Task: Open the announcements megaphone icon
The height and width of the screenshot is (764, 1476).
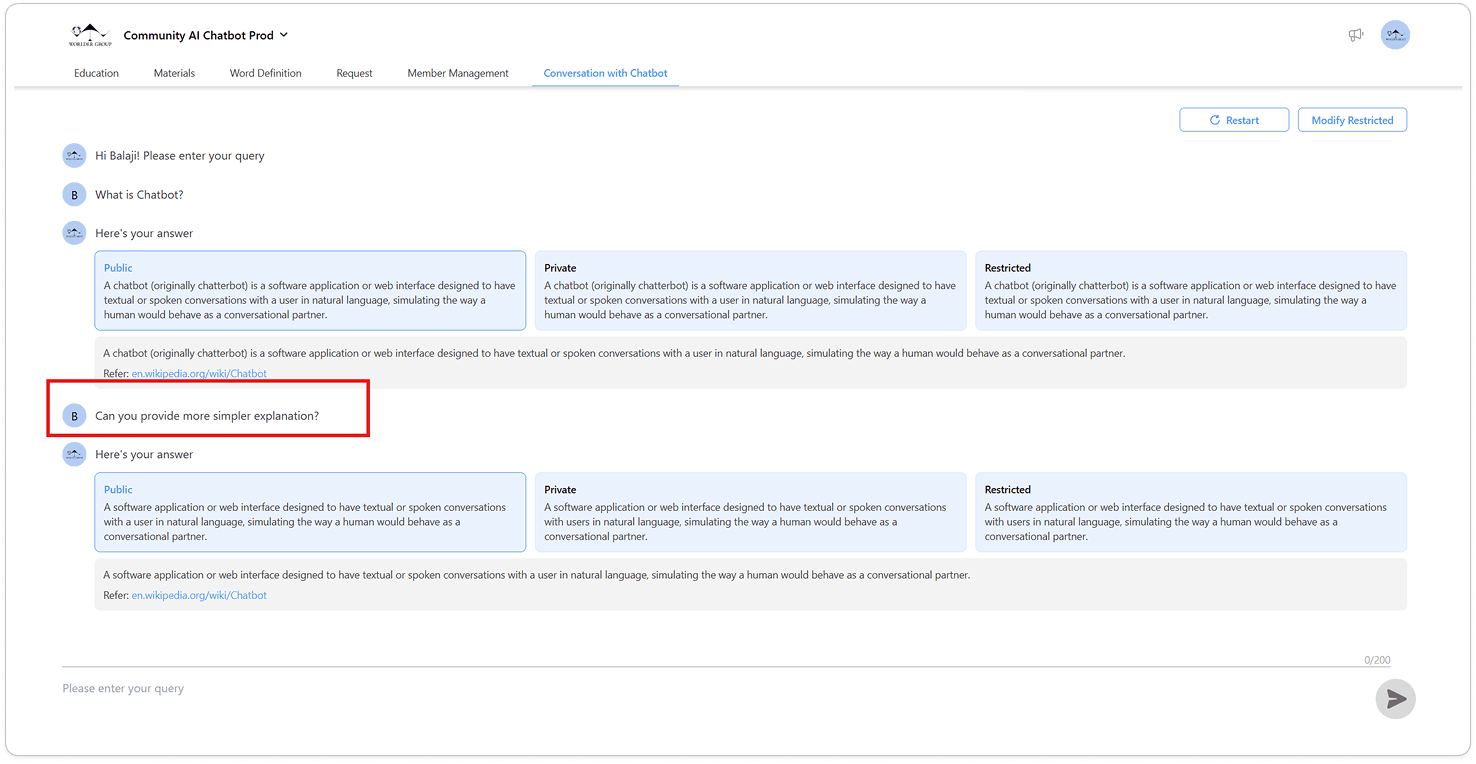Action: (1356, 35)
